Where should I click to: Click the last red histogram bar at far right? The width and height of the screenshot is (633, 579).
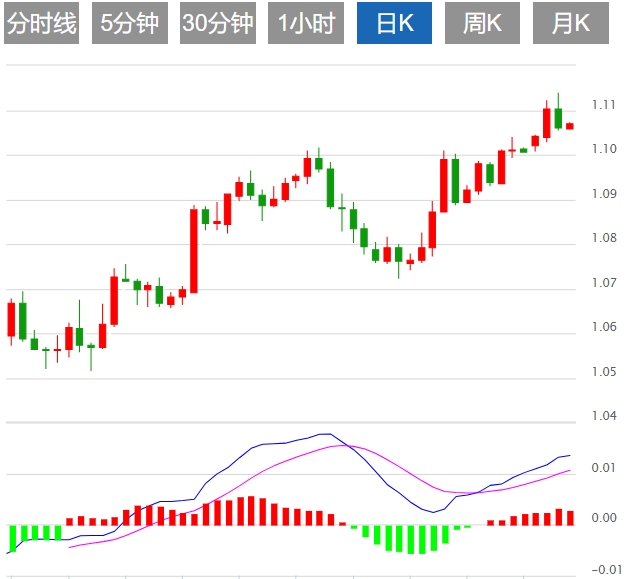click(570, 518)
